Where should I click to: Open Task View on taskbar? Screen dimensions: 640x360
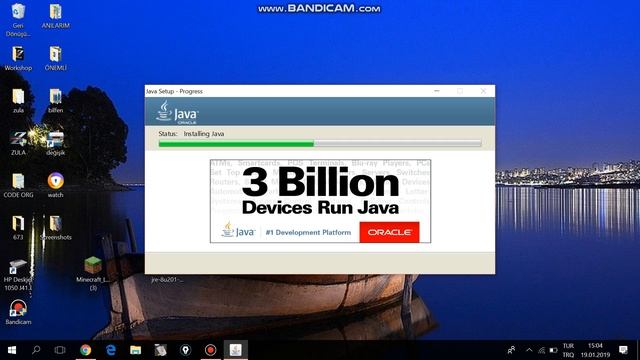(x=60, y=350)
